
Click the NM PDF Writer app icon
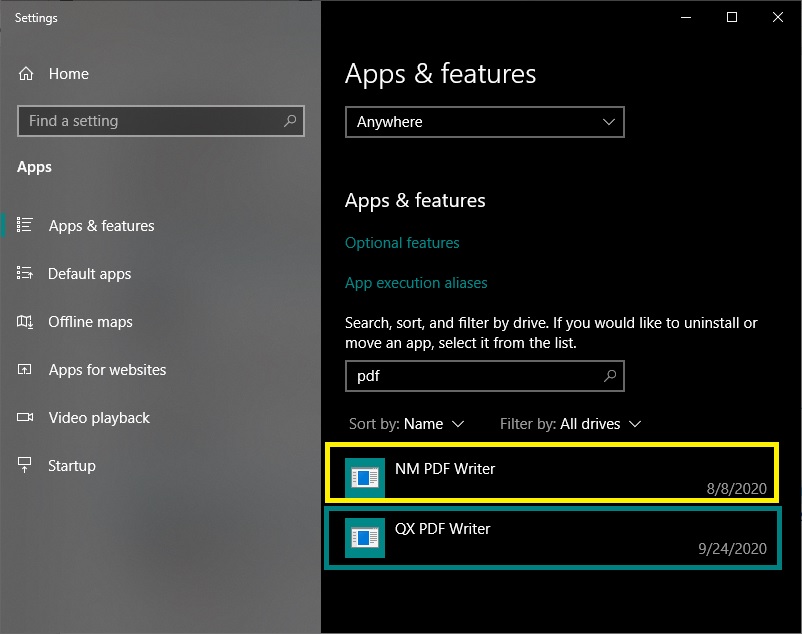[x=365, y=478]
